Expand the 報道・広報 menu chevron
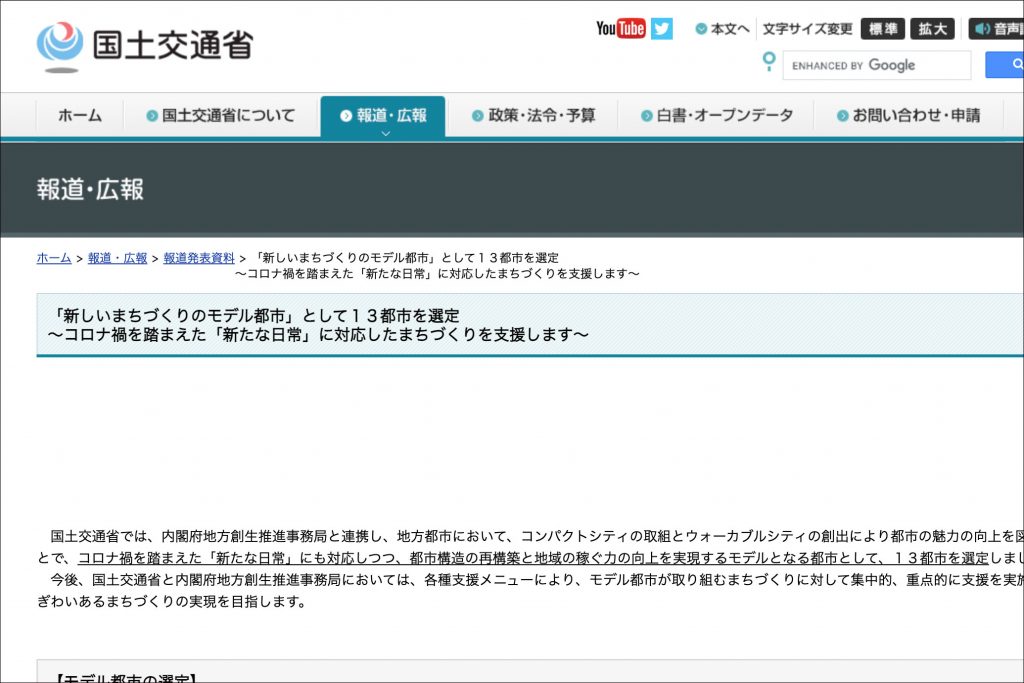The image size is (1024, 683). 385,132
